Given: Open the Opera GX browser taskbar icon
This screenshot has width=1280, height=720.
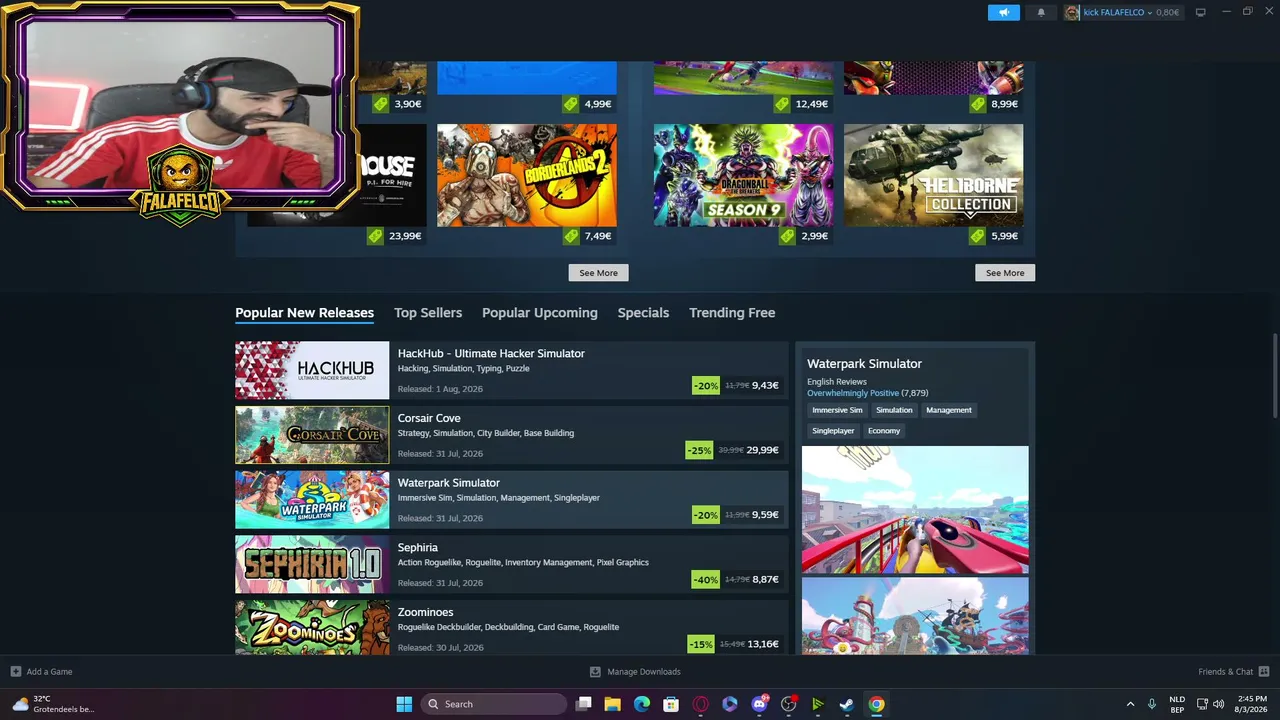Looking at the screenshot, I should pos(700,704).
